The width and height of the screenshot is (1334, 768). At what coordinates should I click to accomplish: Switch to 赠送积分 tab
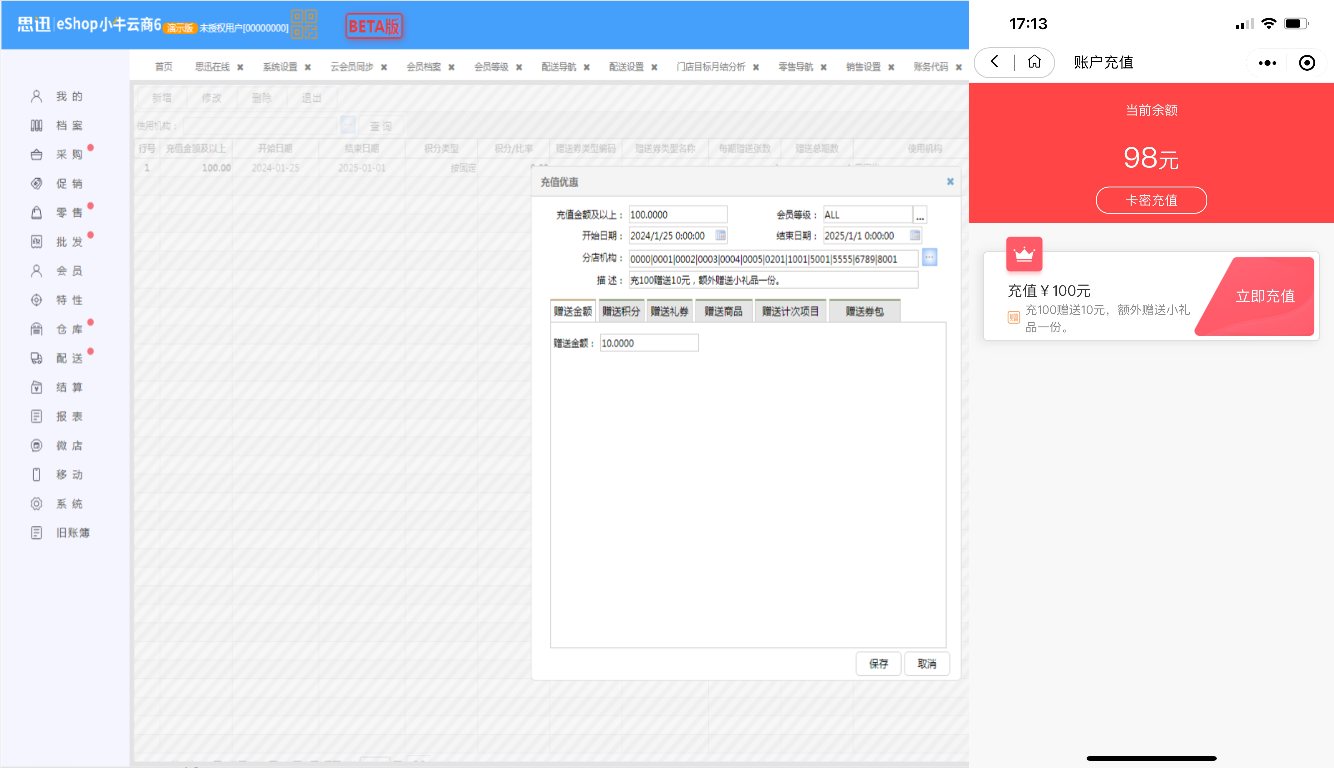click(622, 311)
